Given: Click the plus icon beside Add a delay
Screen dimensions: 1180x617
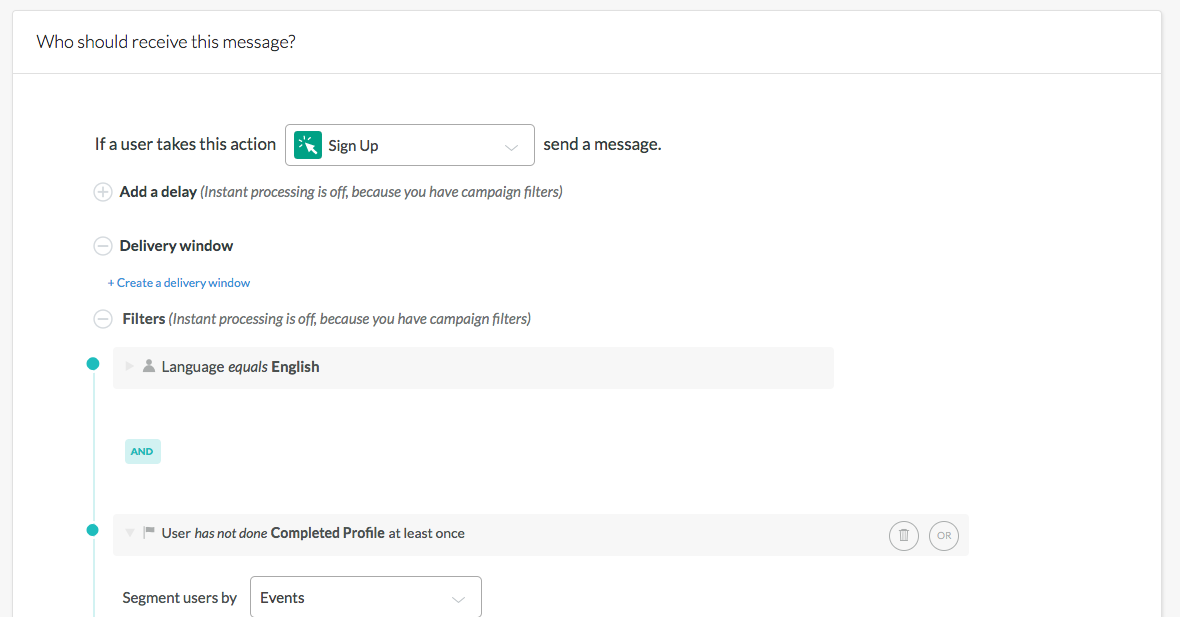Looking at the screenshot, I should coord(102,192).
